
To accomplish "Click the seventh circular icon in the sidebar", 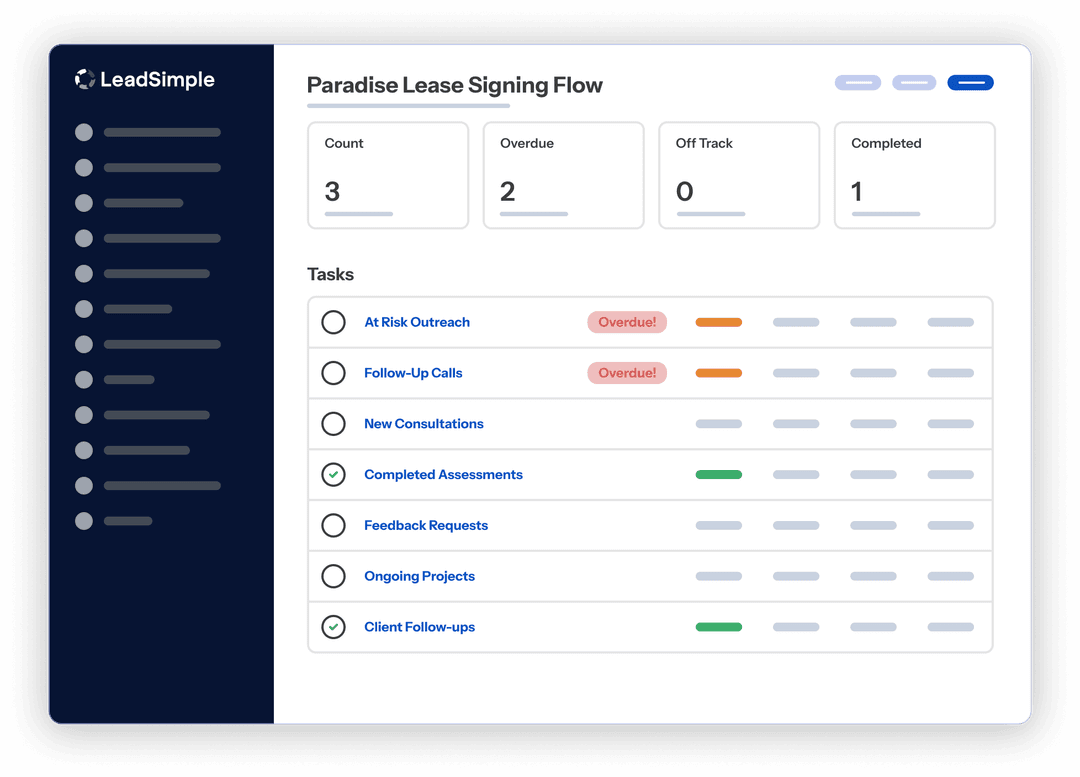I will pyautogui.click(x=84, y=344).
